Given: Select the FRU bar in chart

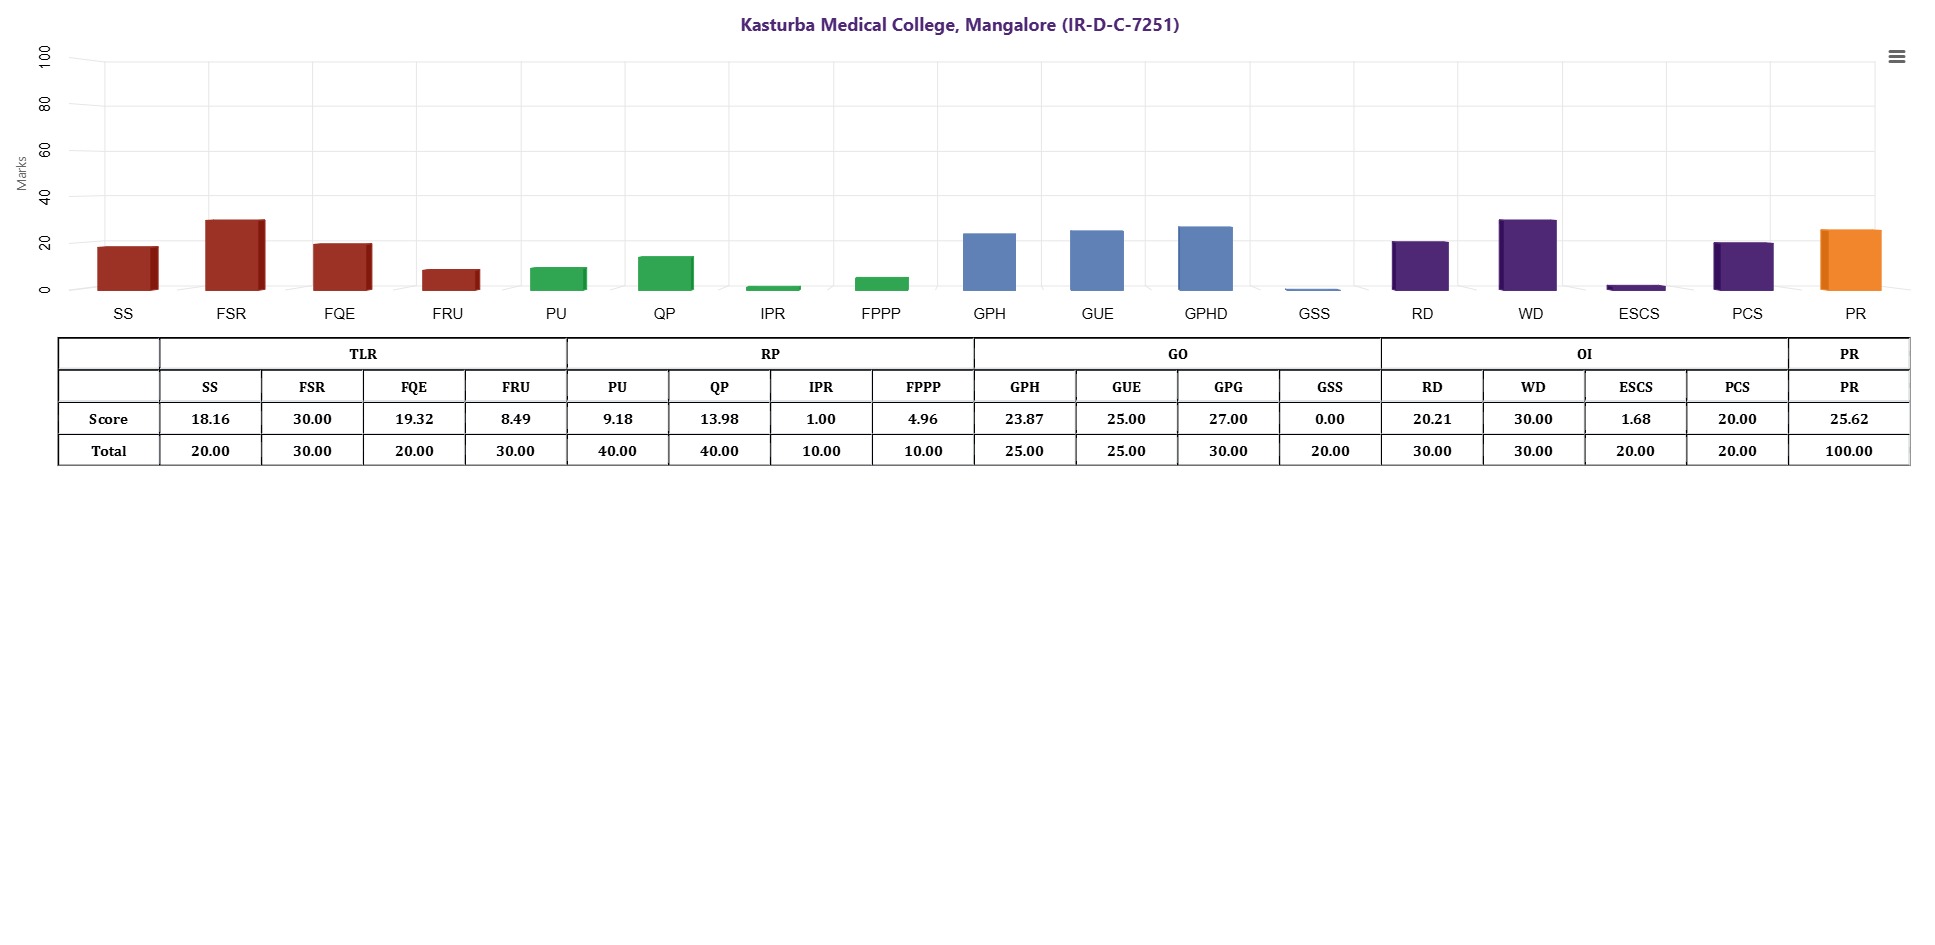Looking at the screenshot, I should pos(450,280).
